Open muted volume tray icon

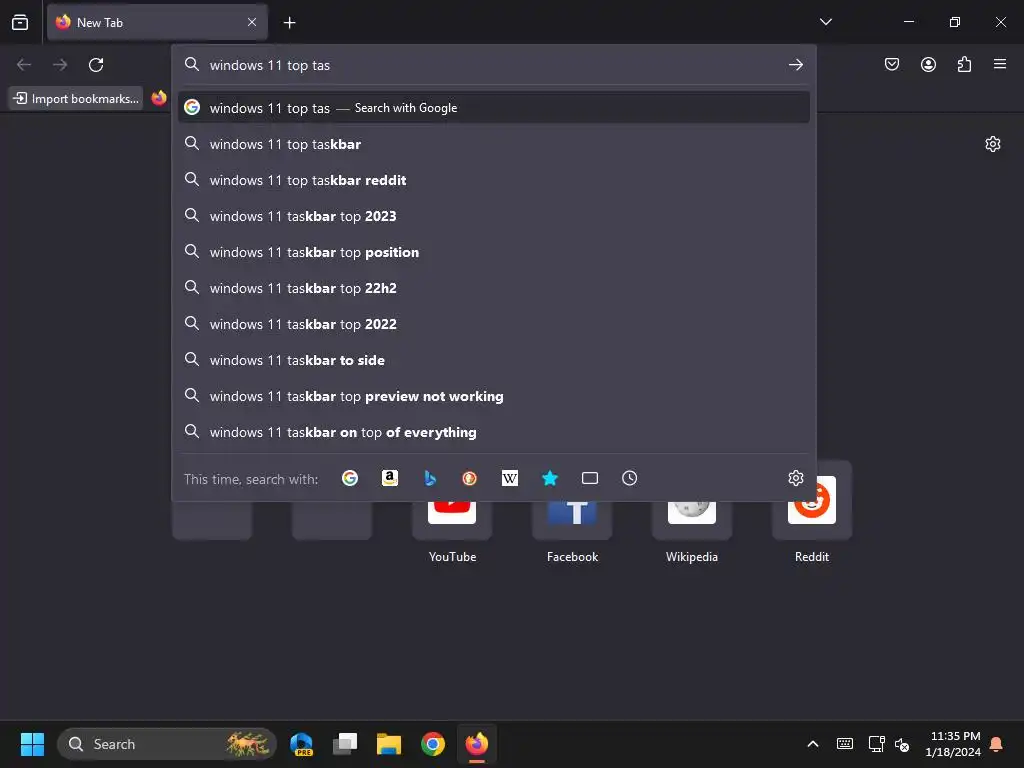click(x=903, y=744)
